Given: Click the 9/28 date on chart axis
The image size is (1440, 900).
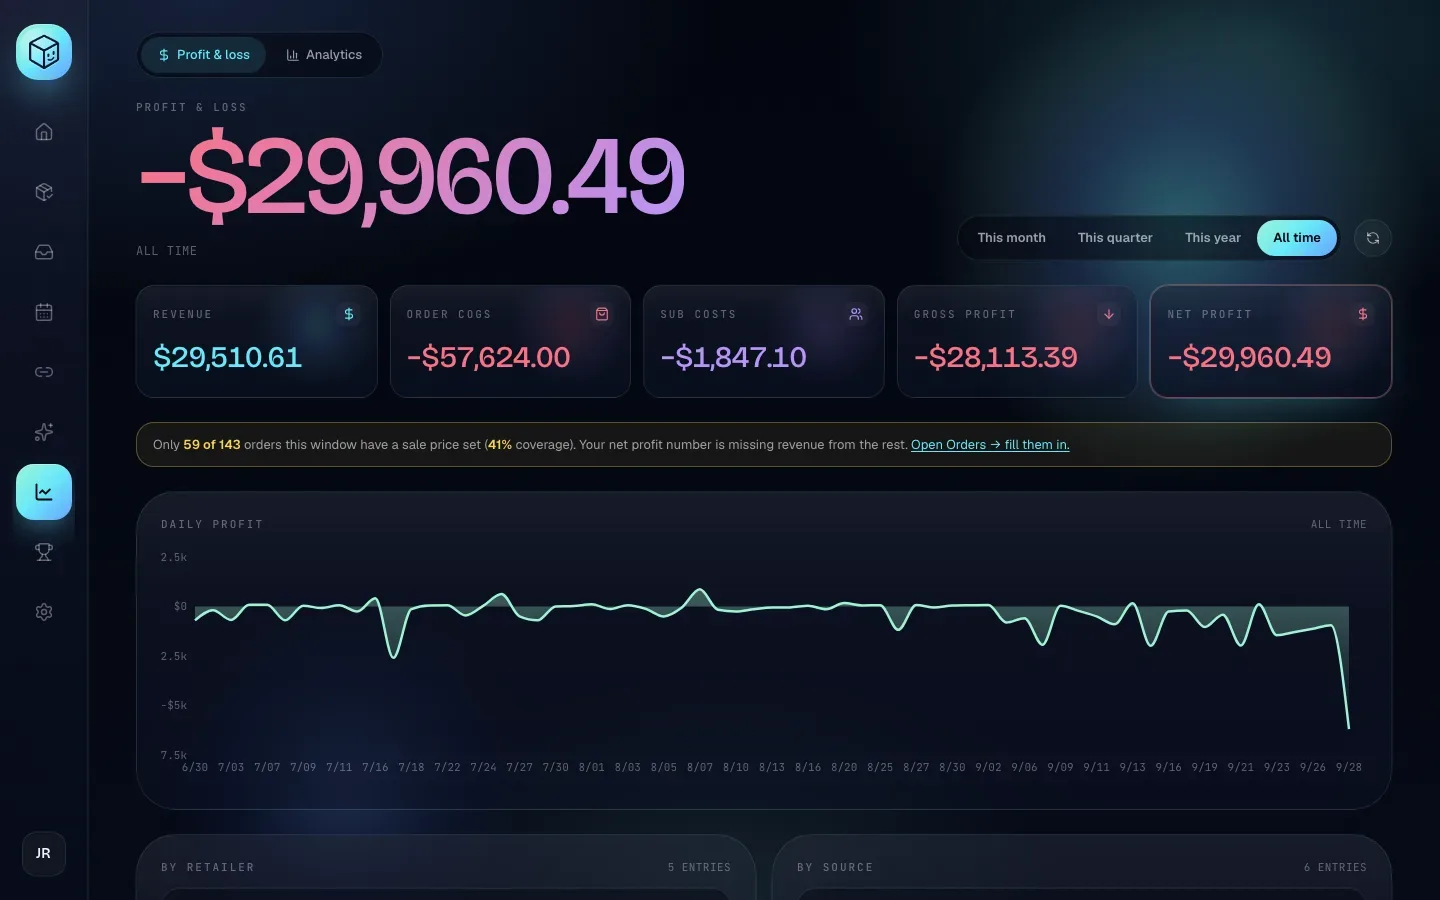Looking at the screenshot, I should click(x=1349, y=767).
